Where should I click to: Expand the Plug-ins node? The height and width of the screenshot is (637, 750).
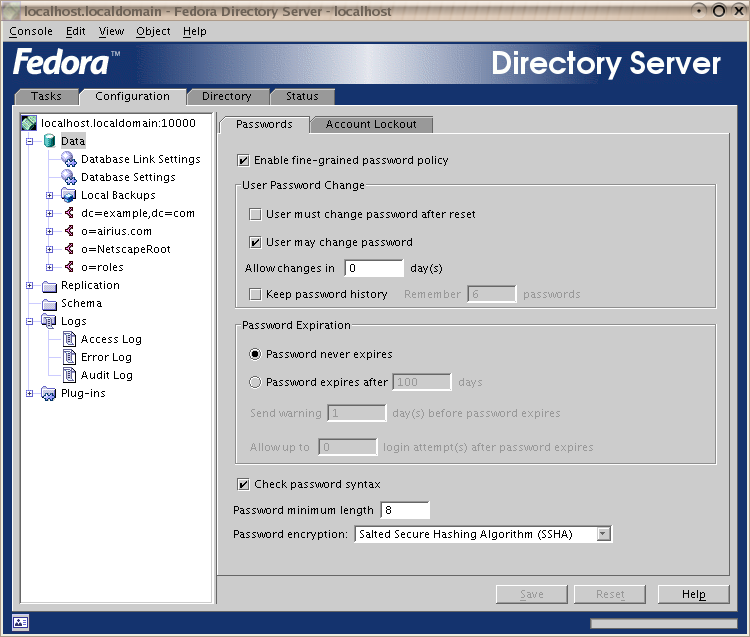30,394
